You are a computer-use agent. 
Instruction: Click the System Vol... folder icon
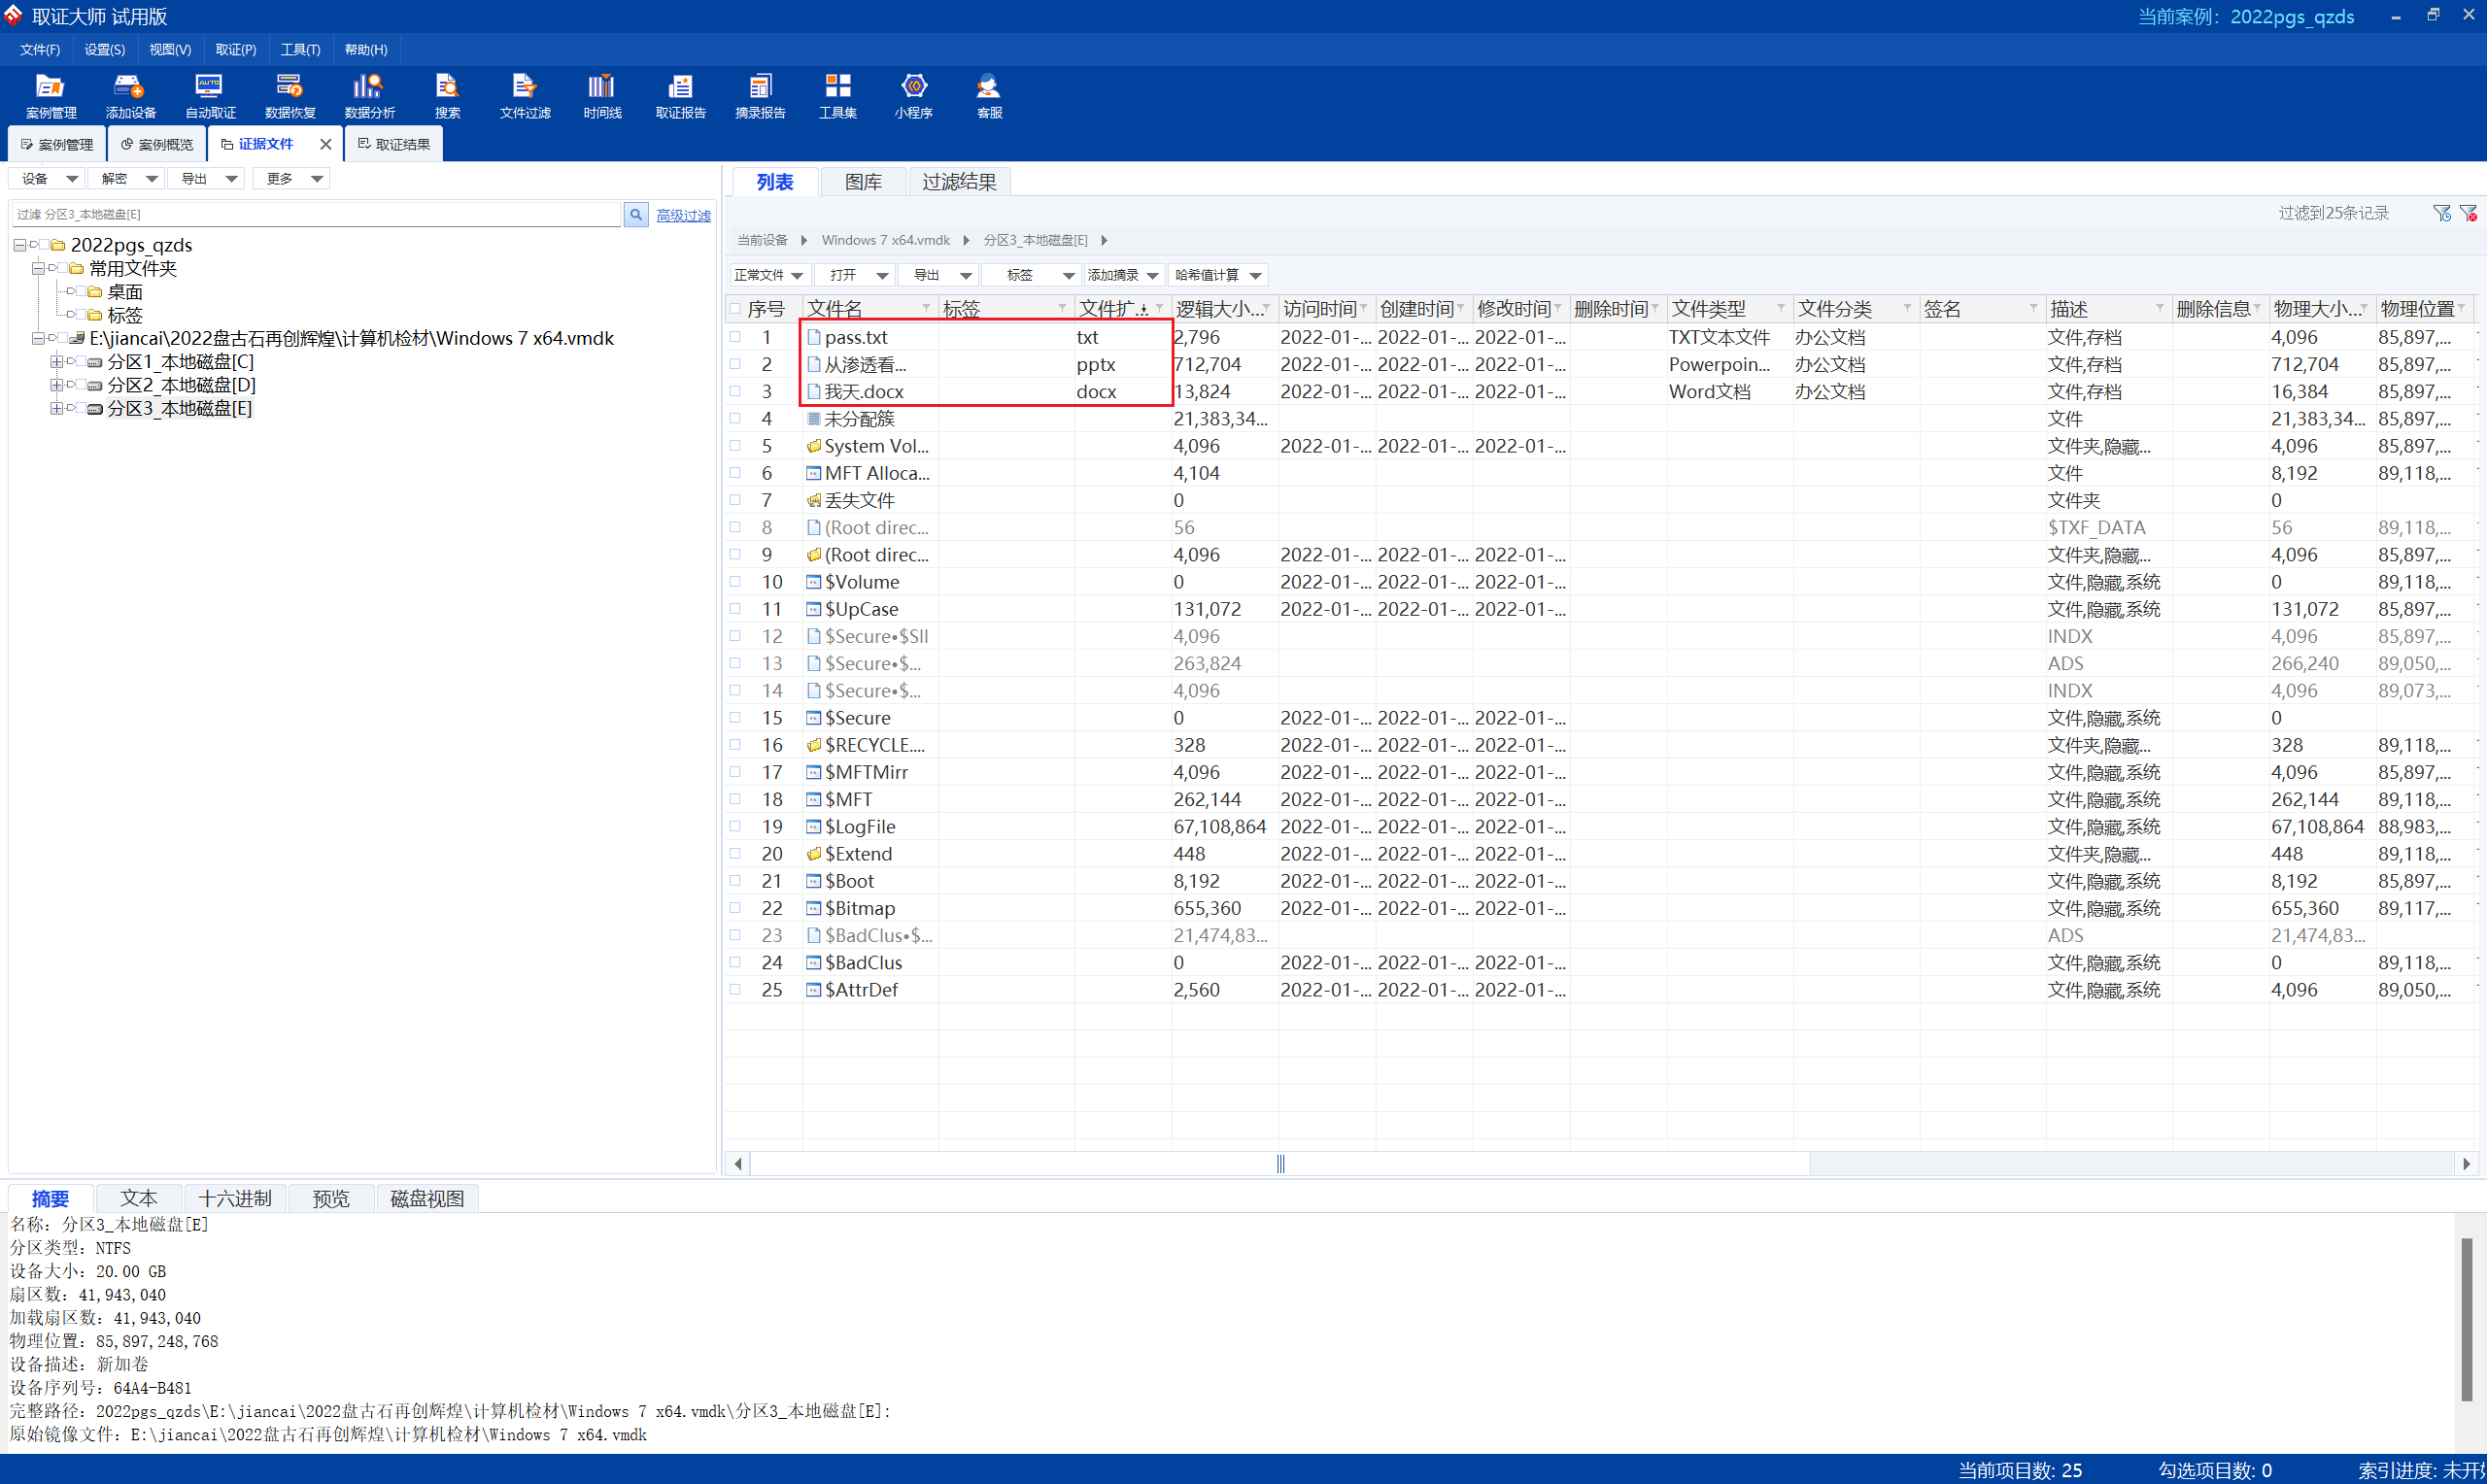813,446
